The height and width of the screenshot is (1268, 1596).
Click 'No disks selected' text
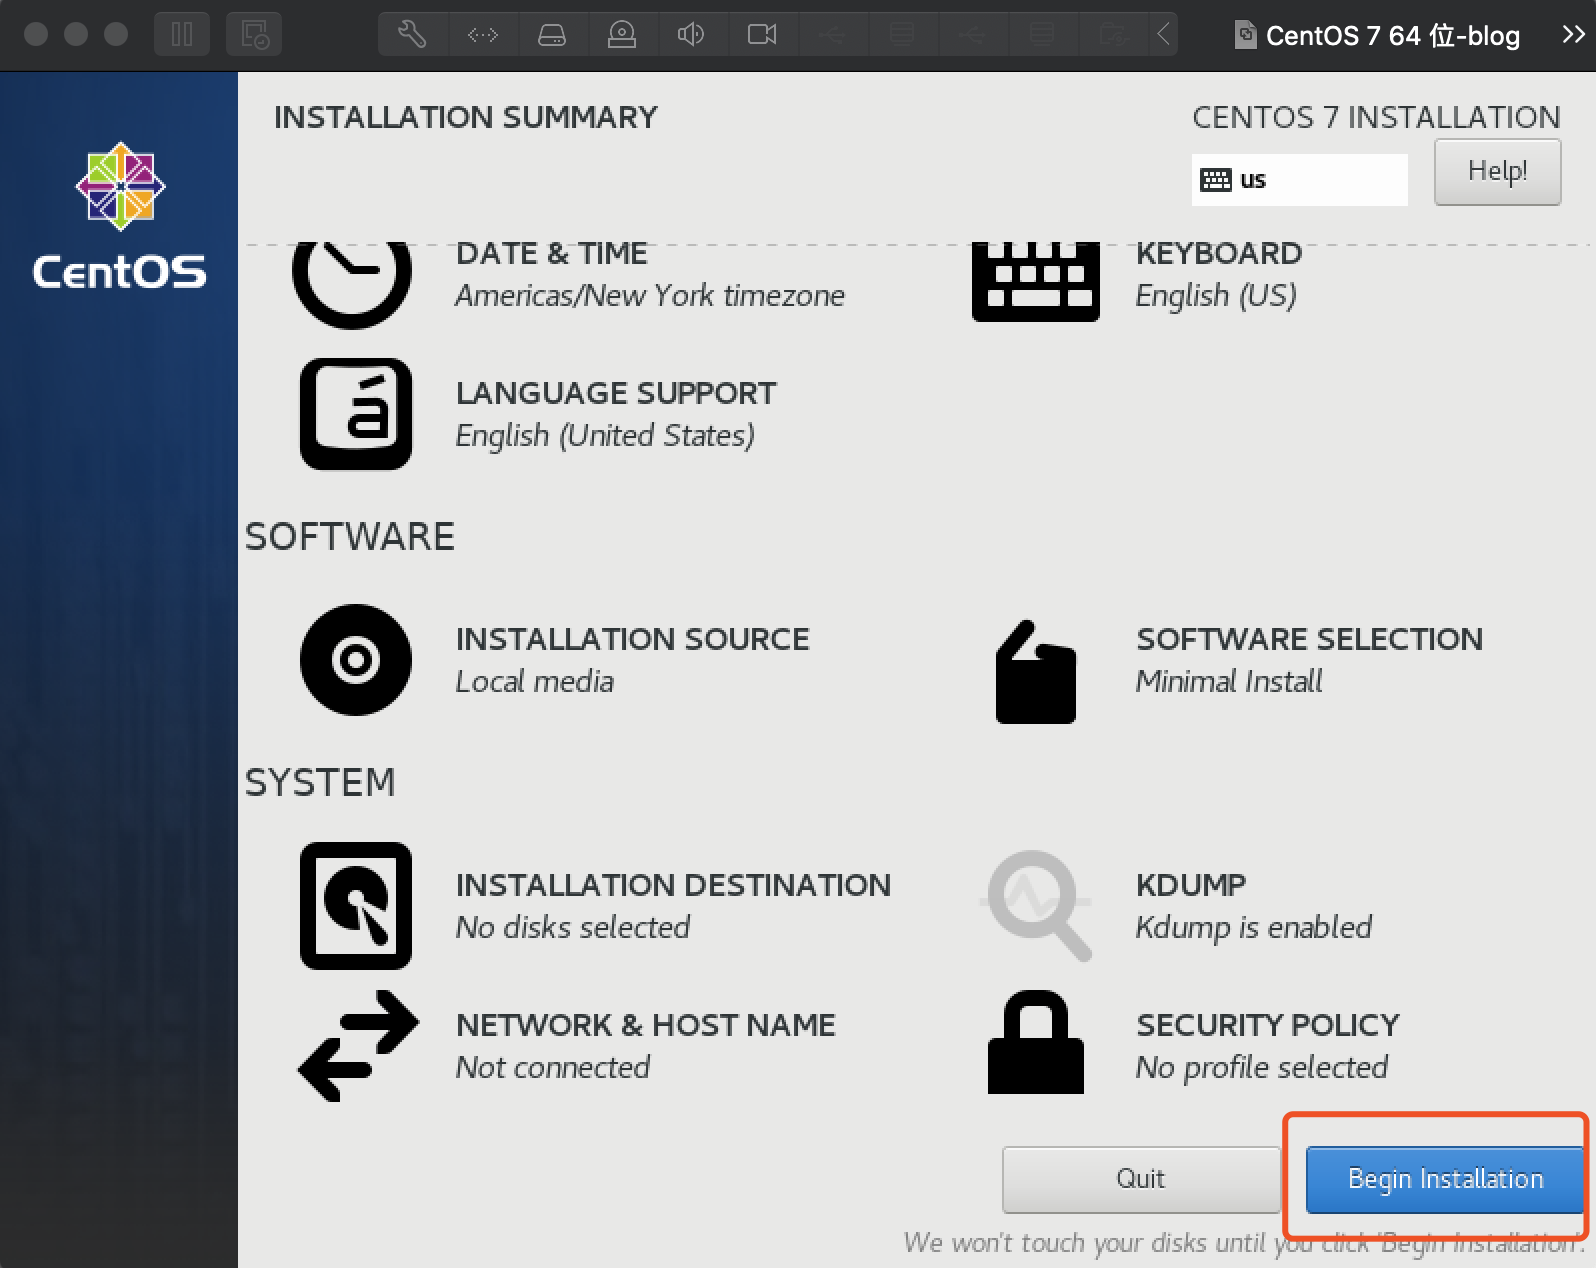pyautogui.click(x=573, y=928)
